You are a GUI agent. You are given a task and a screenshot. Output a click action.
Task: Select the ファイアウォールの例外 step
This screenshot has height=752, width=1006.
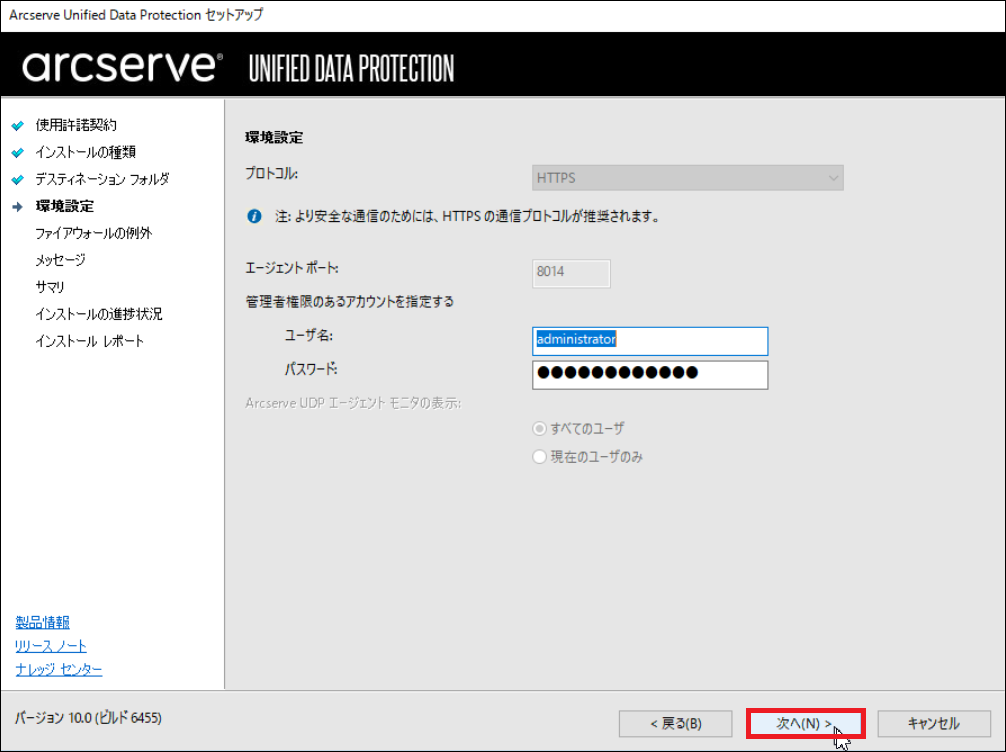94,233
